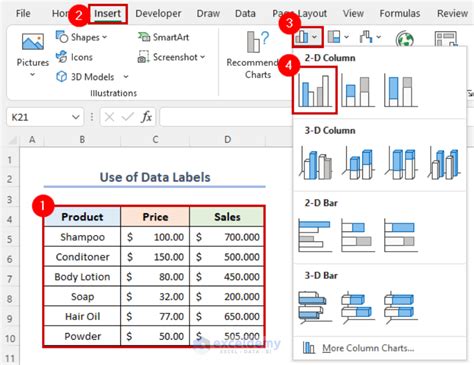This screenshot has width=474, height=365.
Task: Select 2-D 100% Stacked Column chart
Action: (401, 90)
